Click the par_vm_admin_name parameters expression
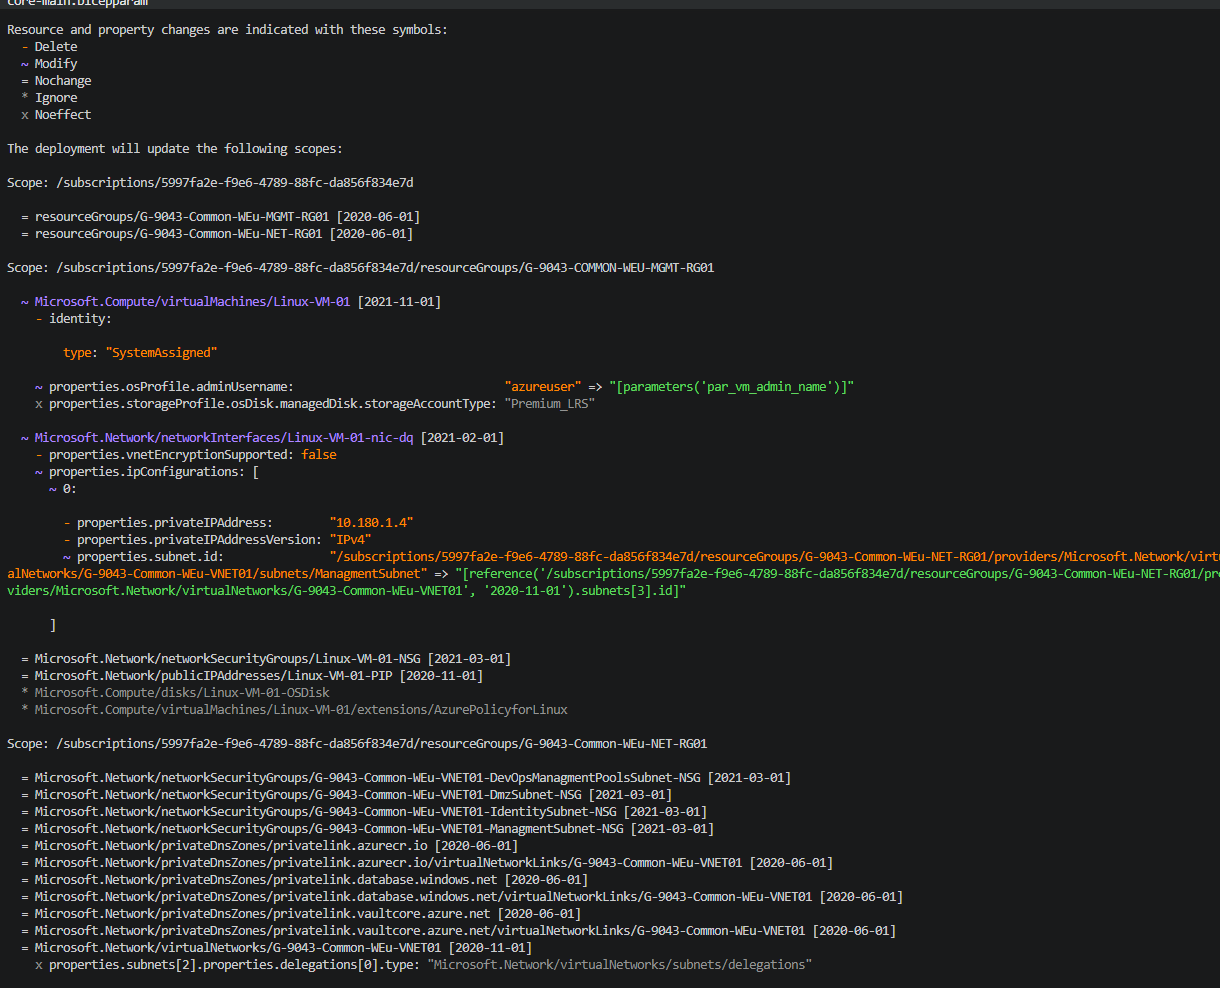This screenshot has height=988, width=1220. 731,386
